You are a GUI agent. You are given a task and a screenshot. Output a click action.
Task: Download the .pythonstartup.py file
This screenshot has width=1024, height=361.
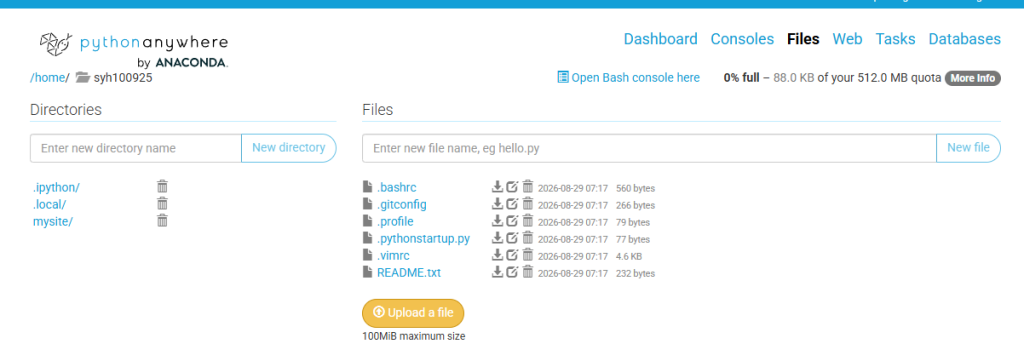click(497, 238)
